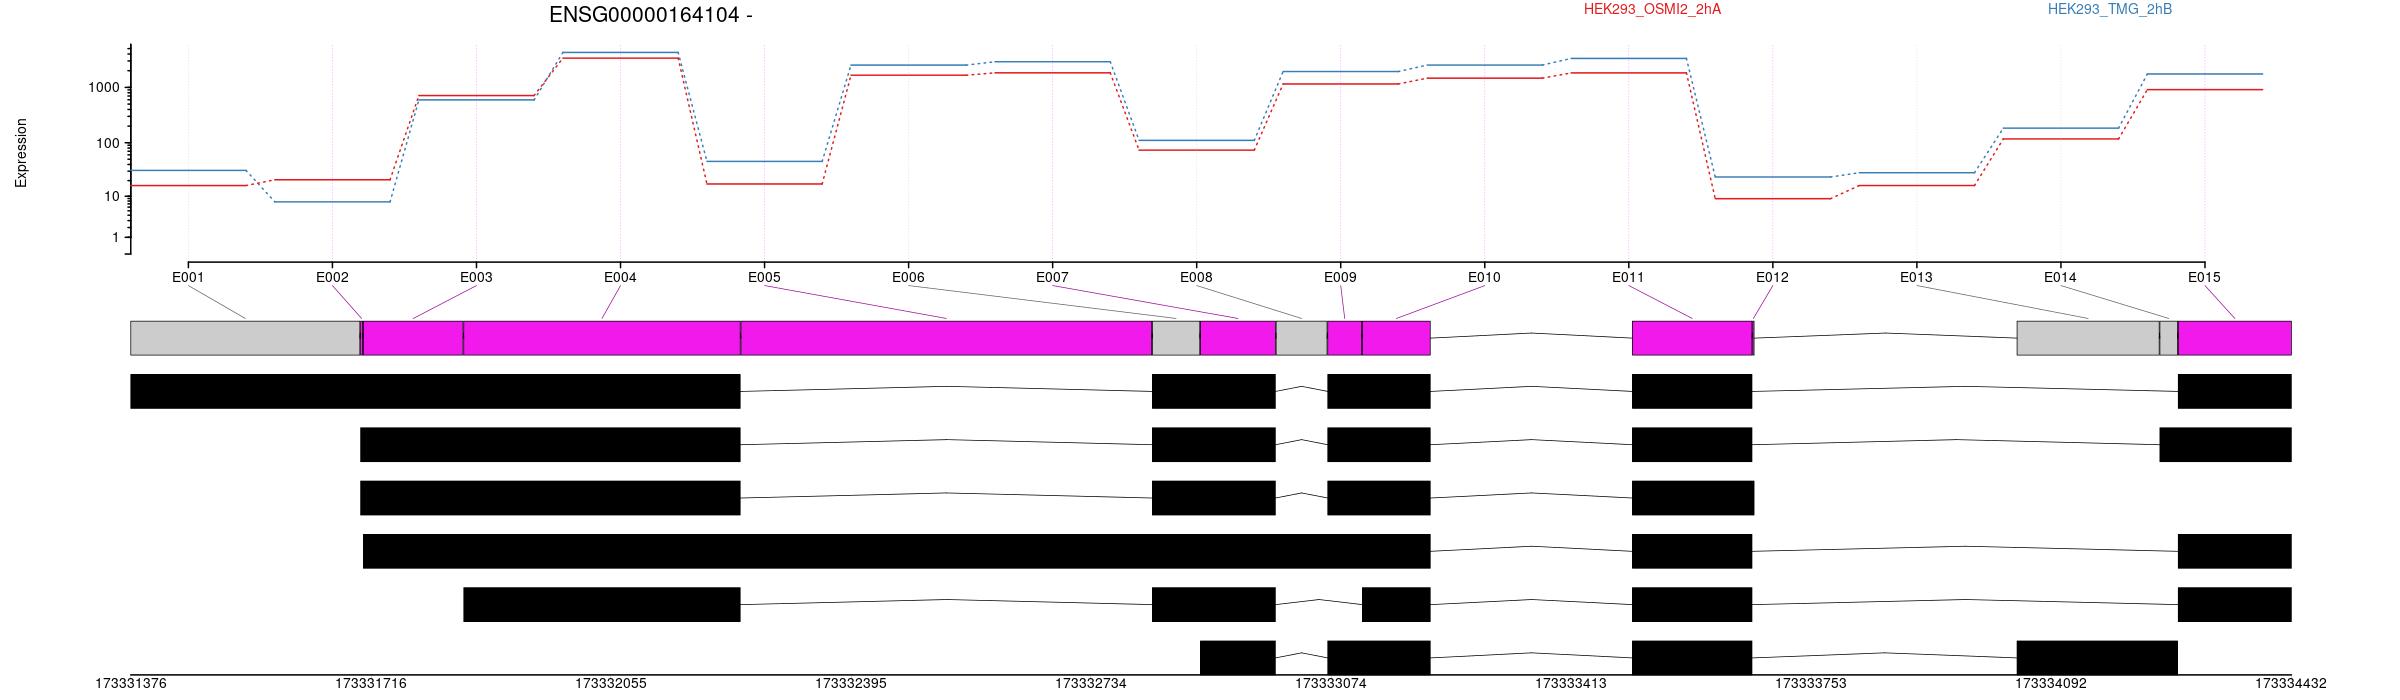Click the Expression y-axis label
This screenshot has height=700, width=2400.
pos(21,153)
